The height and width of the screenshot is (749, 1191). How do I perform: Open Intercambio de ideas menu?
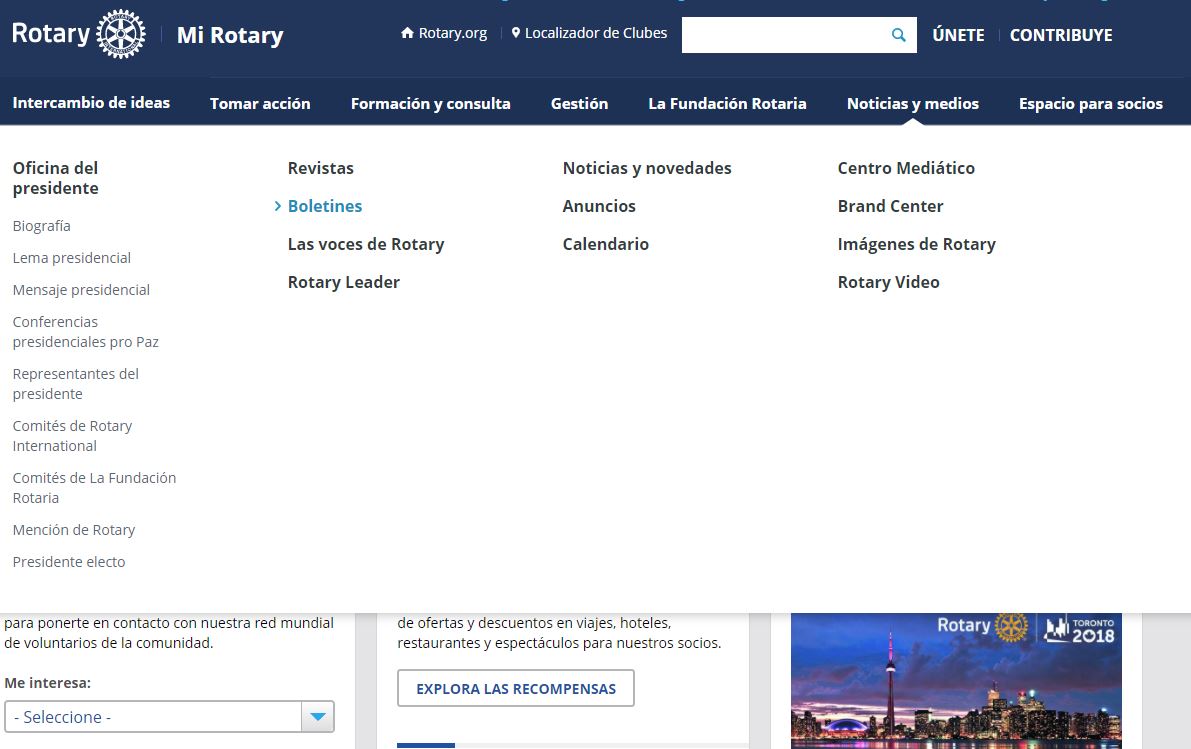pyautogui.click(x=91, y=103)
